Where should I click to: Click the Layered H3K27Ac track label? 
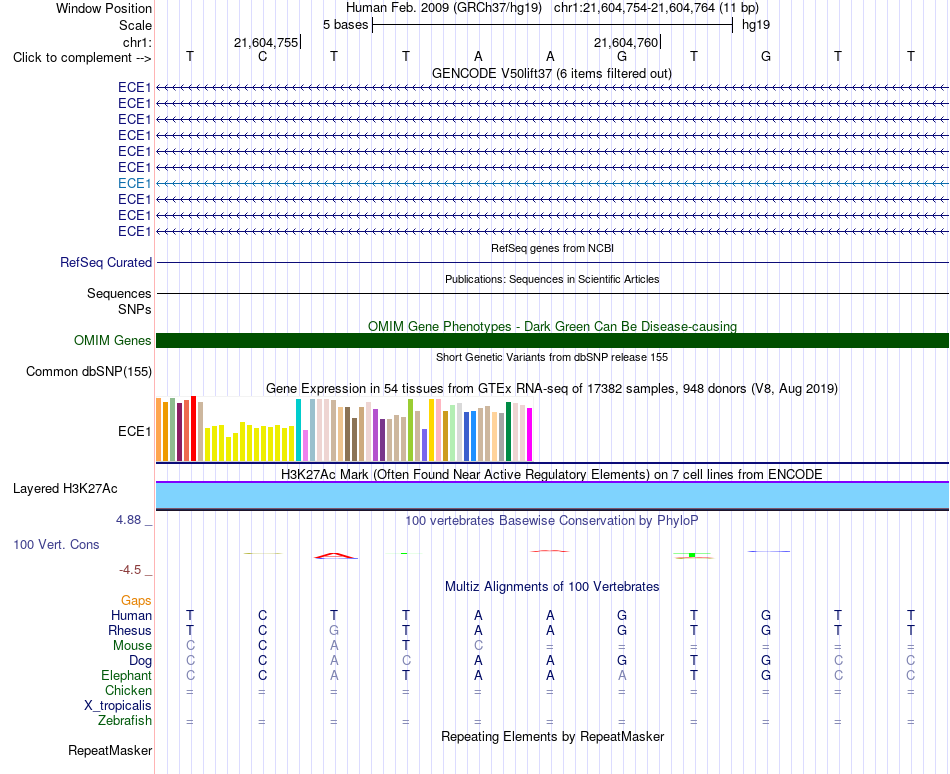tap(65, 489)
